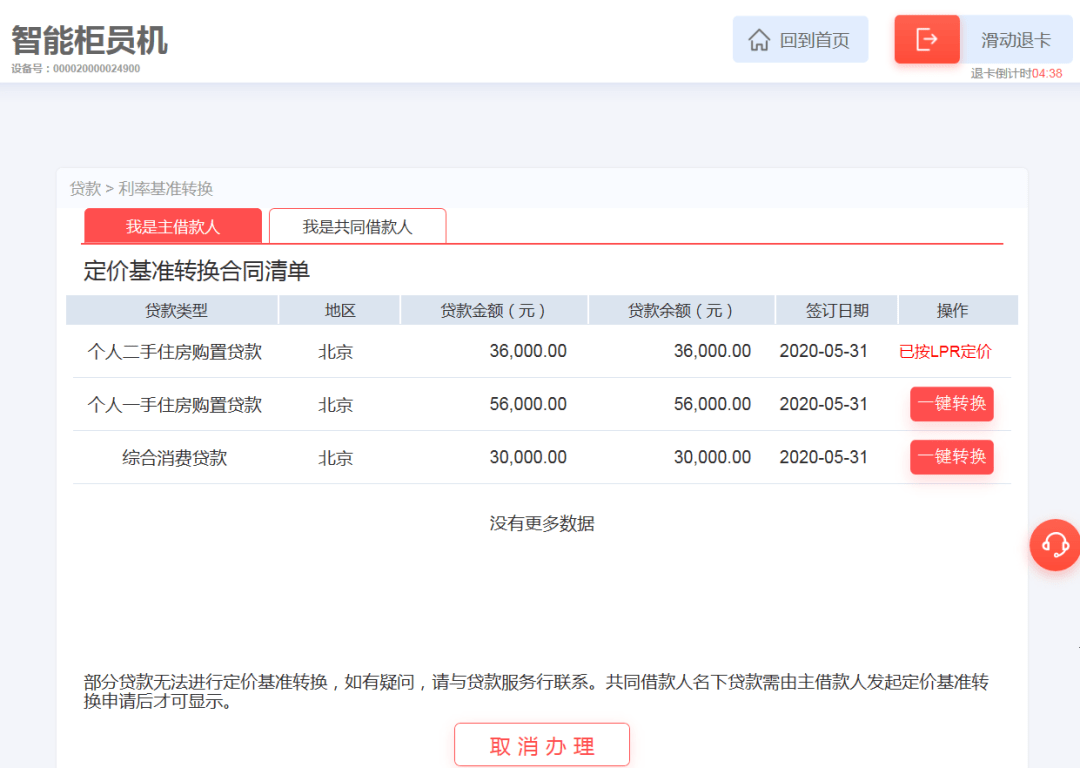This screenshot has width=1080, height=768.
Task: Click the 签订日期 column header
Action: point(837,310)
